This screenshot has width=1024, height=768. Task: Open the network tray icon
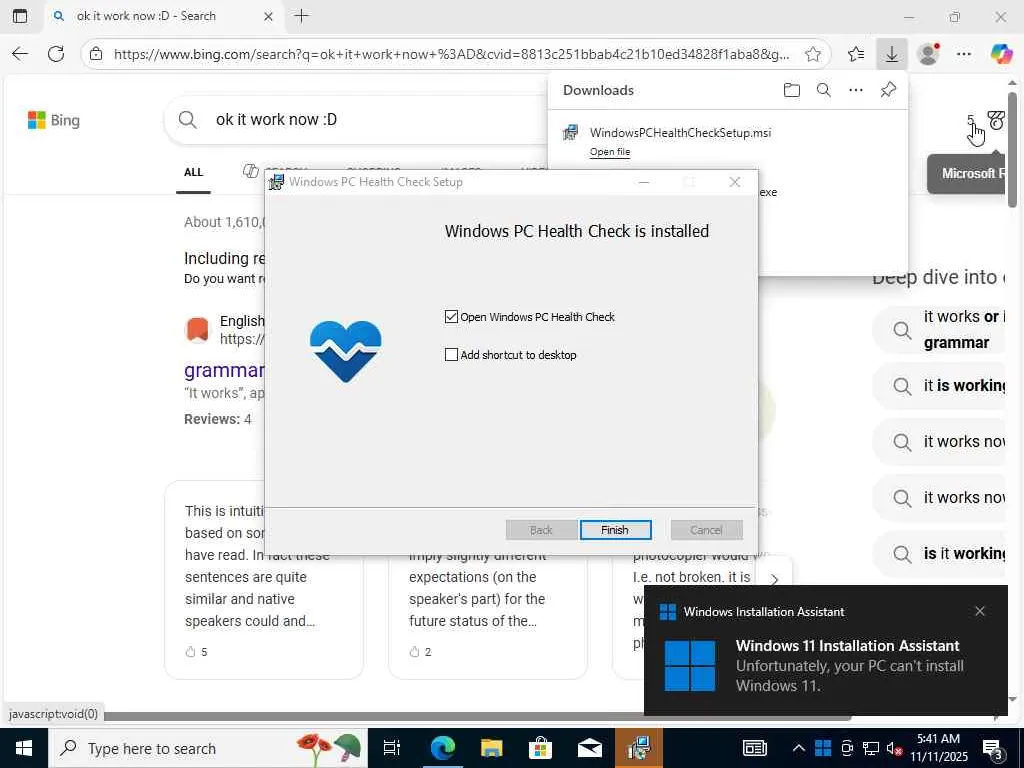871,748
